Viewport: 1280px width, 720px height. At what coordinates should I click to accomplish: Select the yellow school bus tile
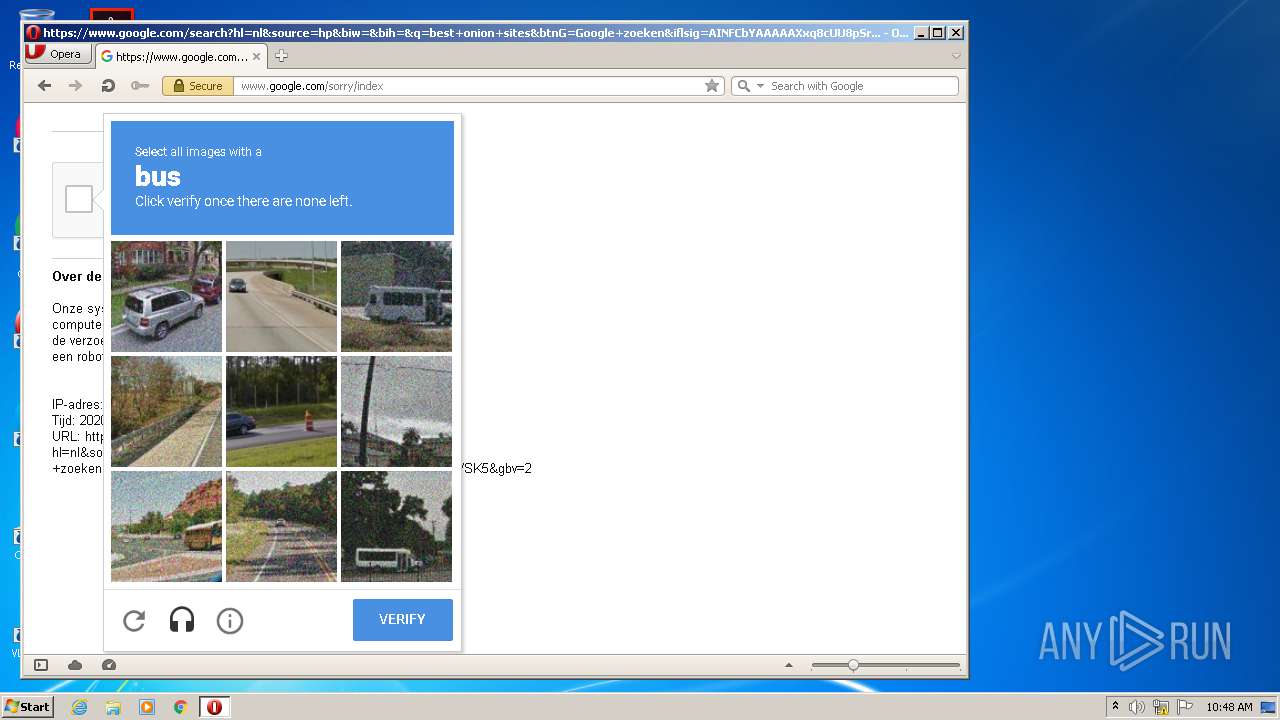tap(166, 526)
